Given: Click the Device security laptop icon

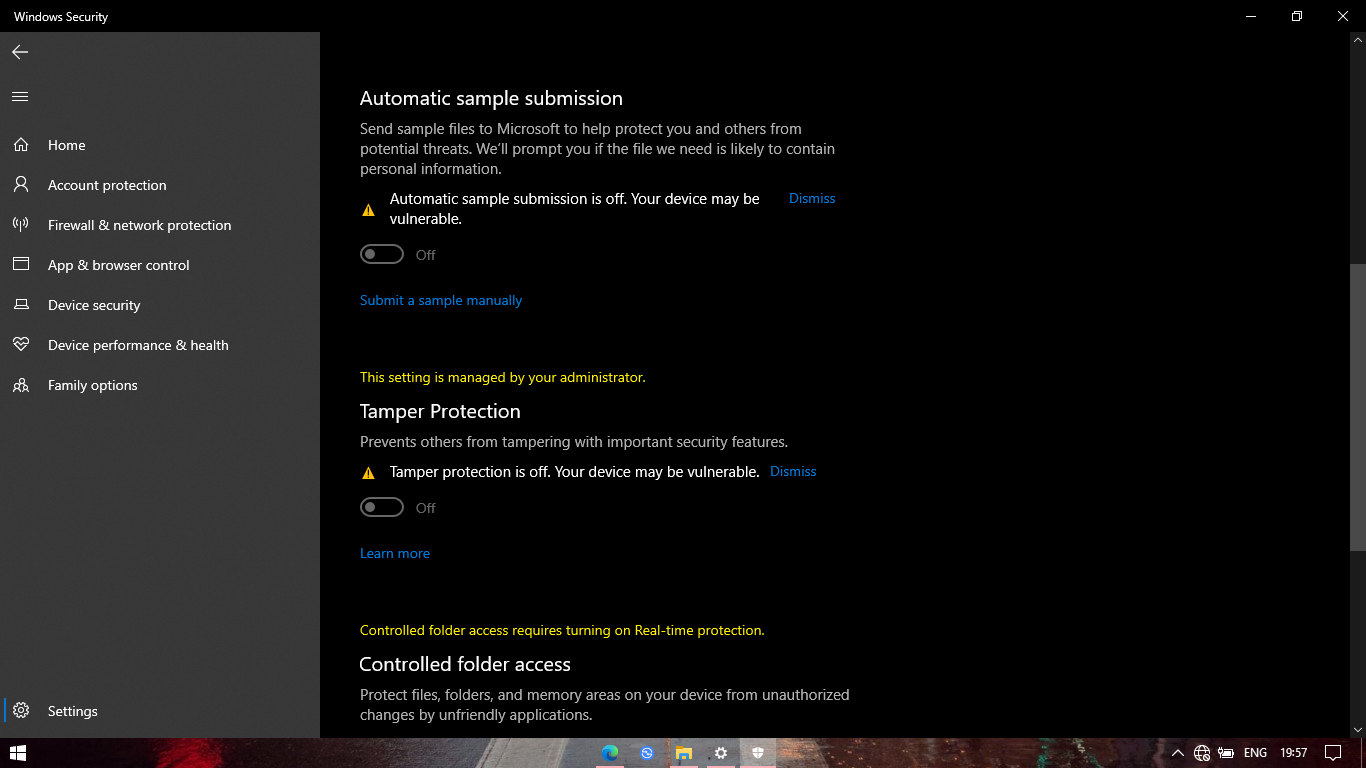Looking at the screenshot, I should tap(21, 305).
